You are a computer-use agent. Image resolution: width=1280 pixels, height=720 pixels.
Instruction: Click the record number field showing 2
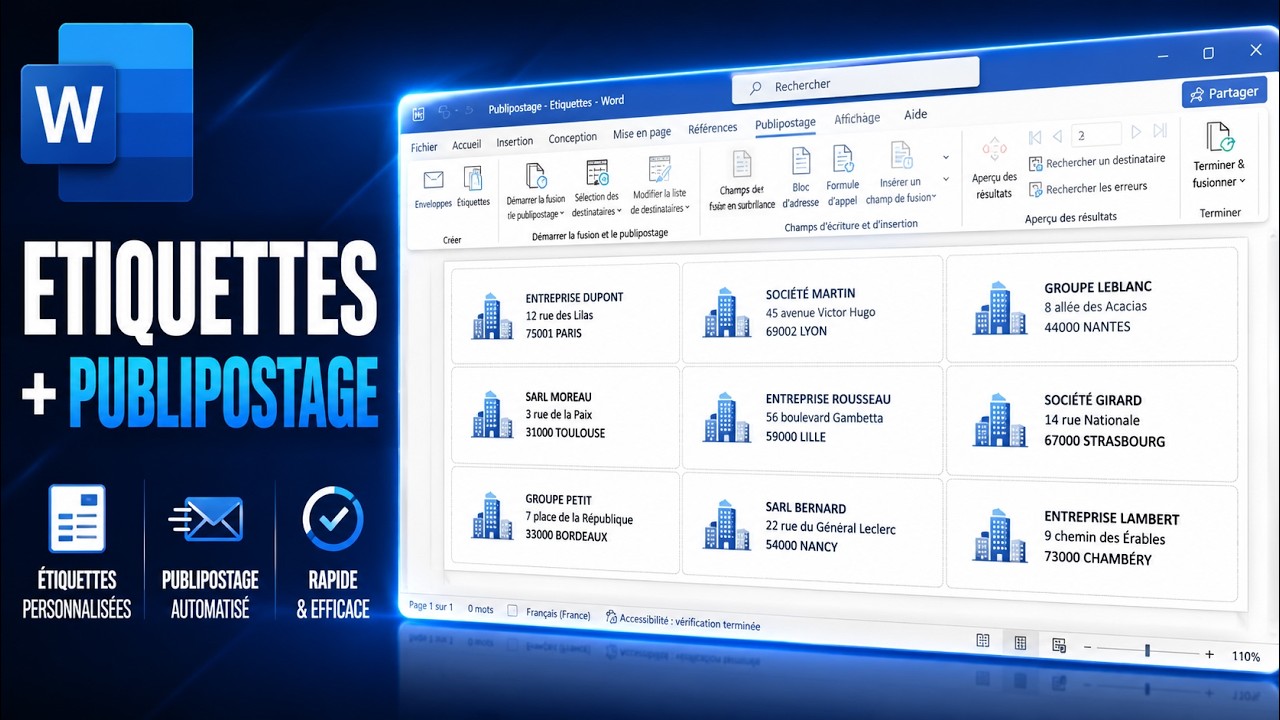click(x=1096, y=135)
